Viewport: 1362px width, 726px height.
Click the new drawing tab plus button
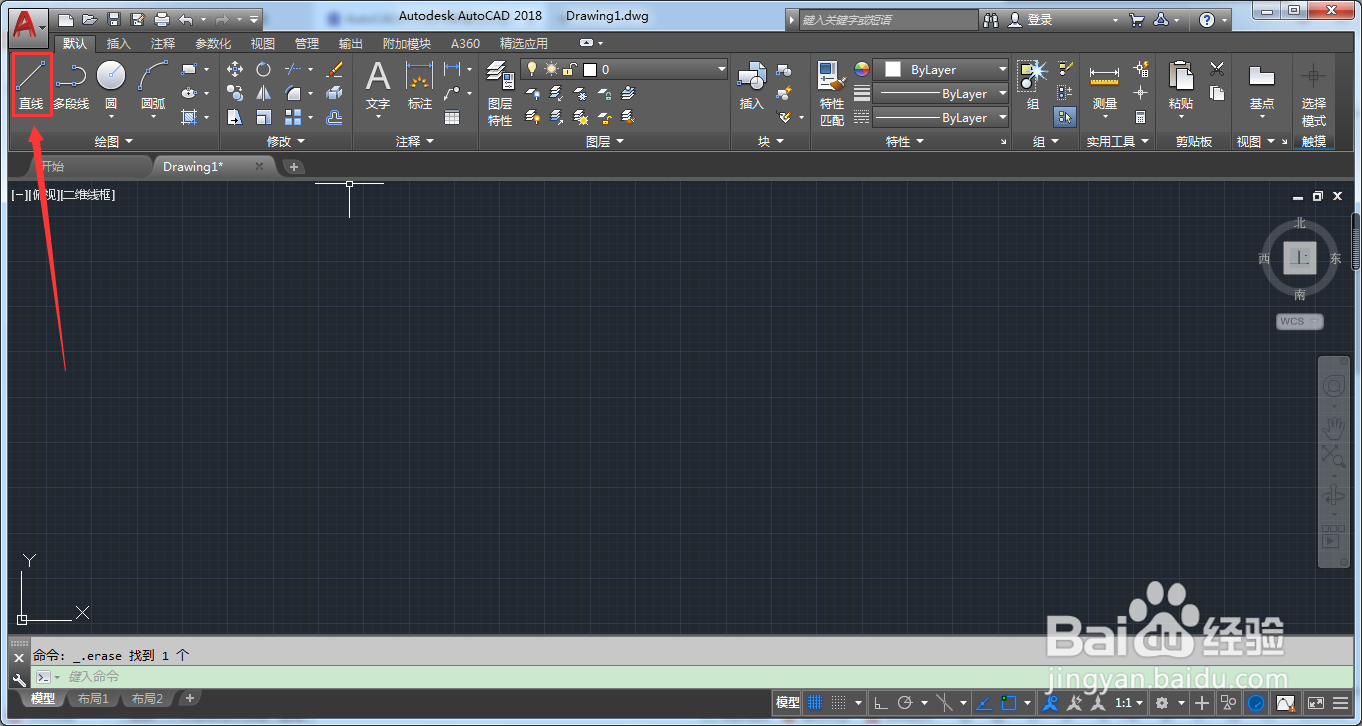point(293,167)
